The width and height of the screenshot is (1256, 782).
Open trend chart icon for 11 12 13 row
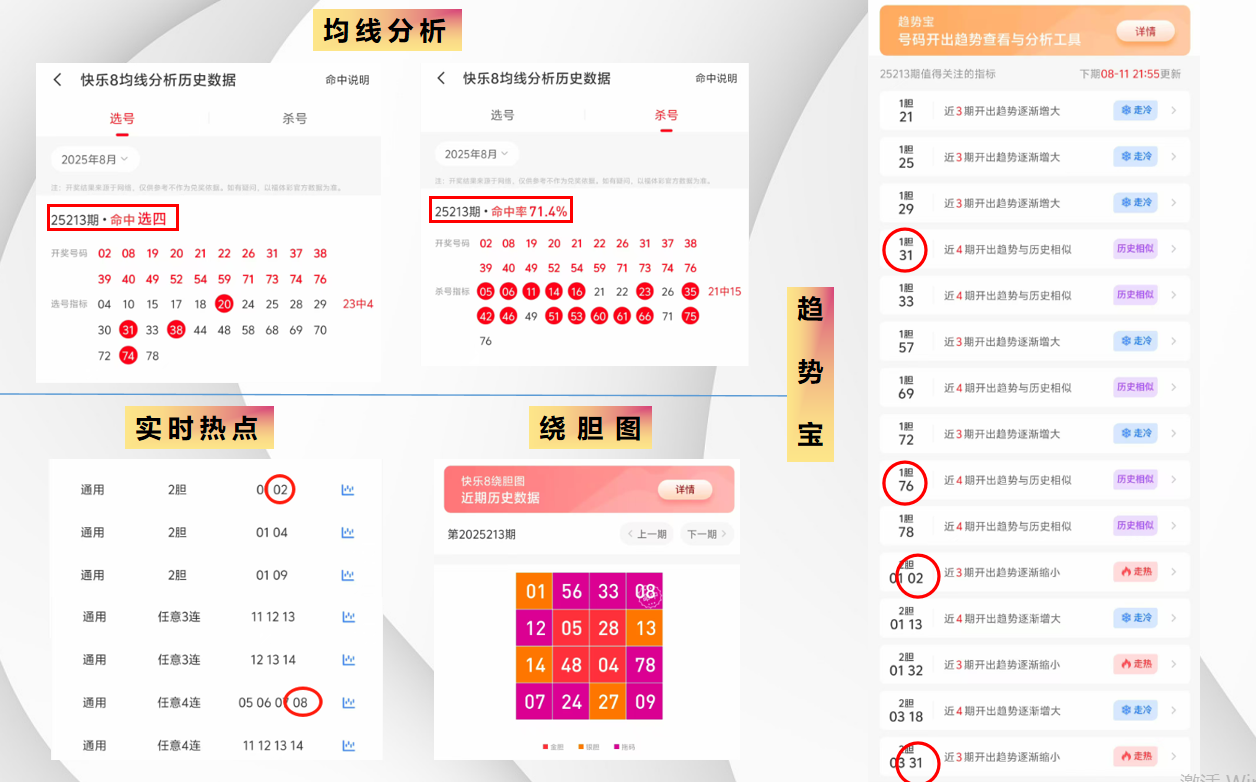pos(348,617)
